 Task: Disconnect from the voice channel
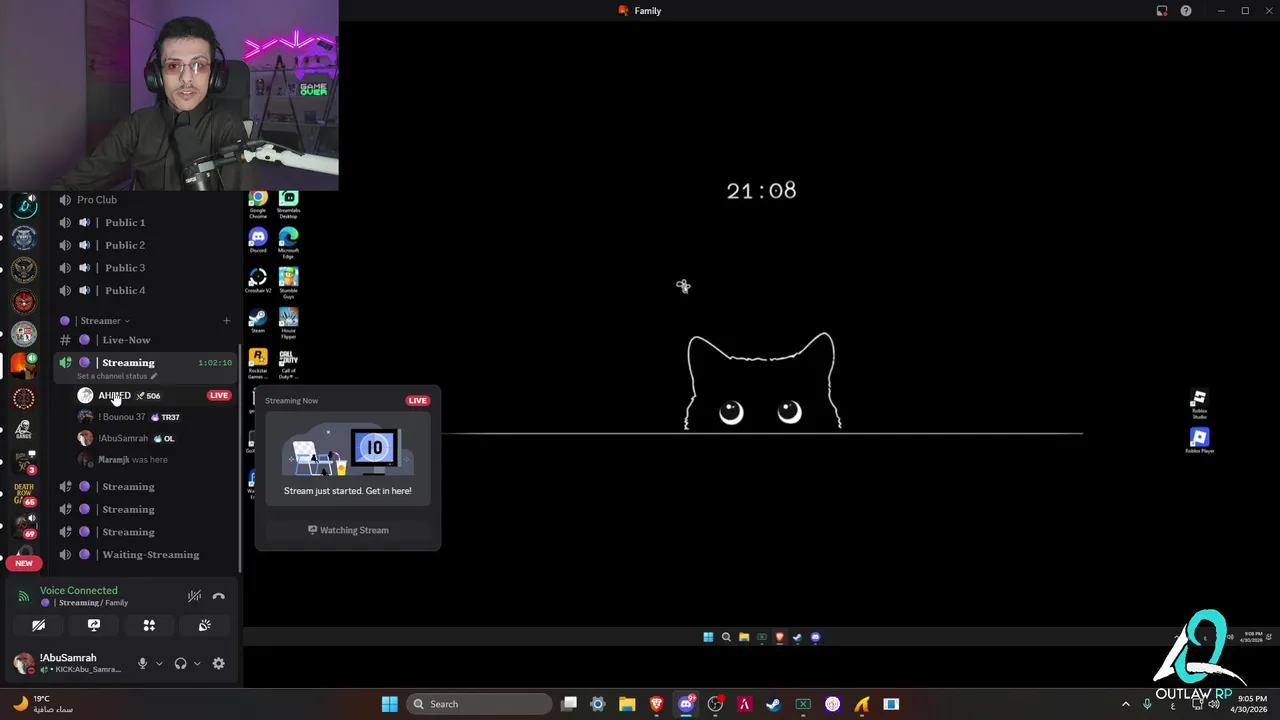point(218,596)
